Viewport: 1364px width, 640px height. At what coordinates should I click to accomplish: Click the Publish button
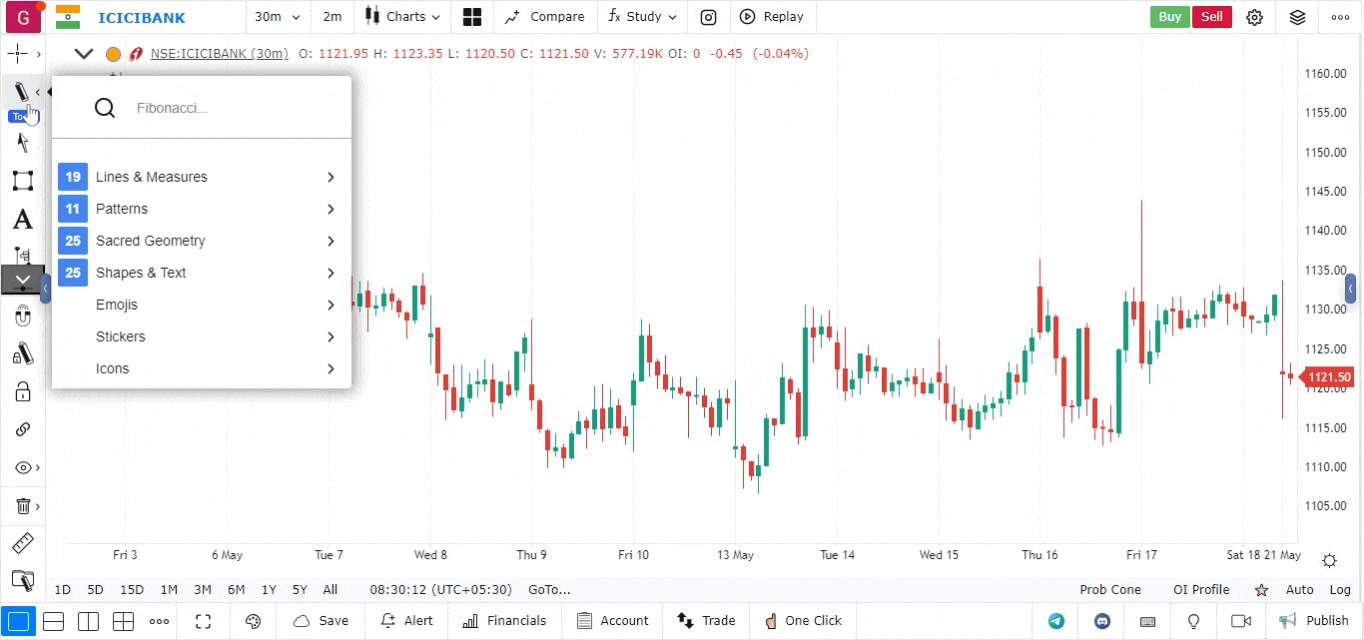click(x=1315, y=621)
